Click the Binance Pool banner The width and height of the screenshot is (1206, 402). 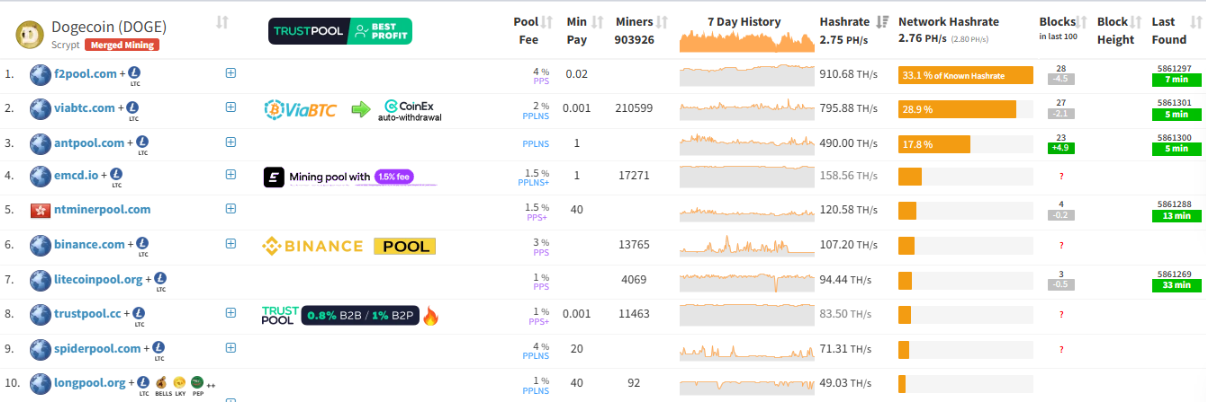348,245
